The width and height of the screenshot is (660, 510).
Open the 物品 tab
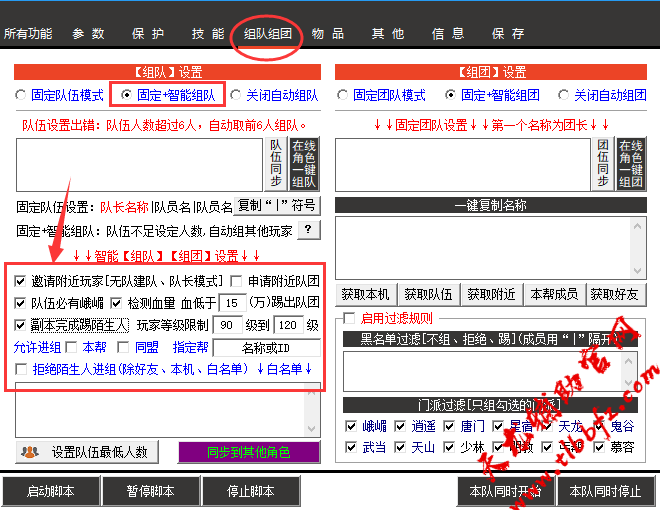(328, 33)
